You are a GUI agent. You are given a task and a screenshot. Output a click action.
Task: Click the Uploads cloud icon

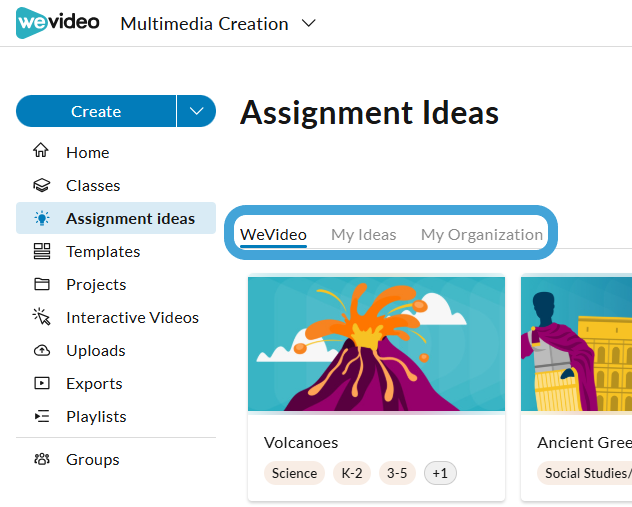point(42,350)
